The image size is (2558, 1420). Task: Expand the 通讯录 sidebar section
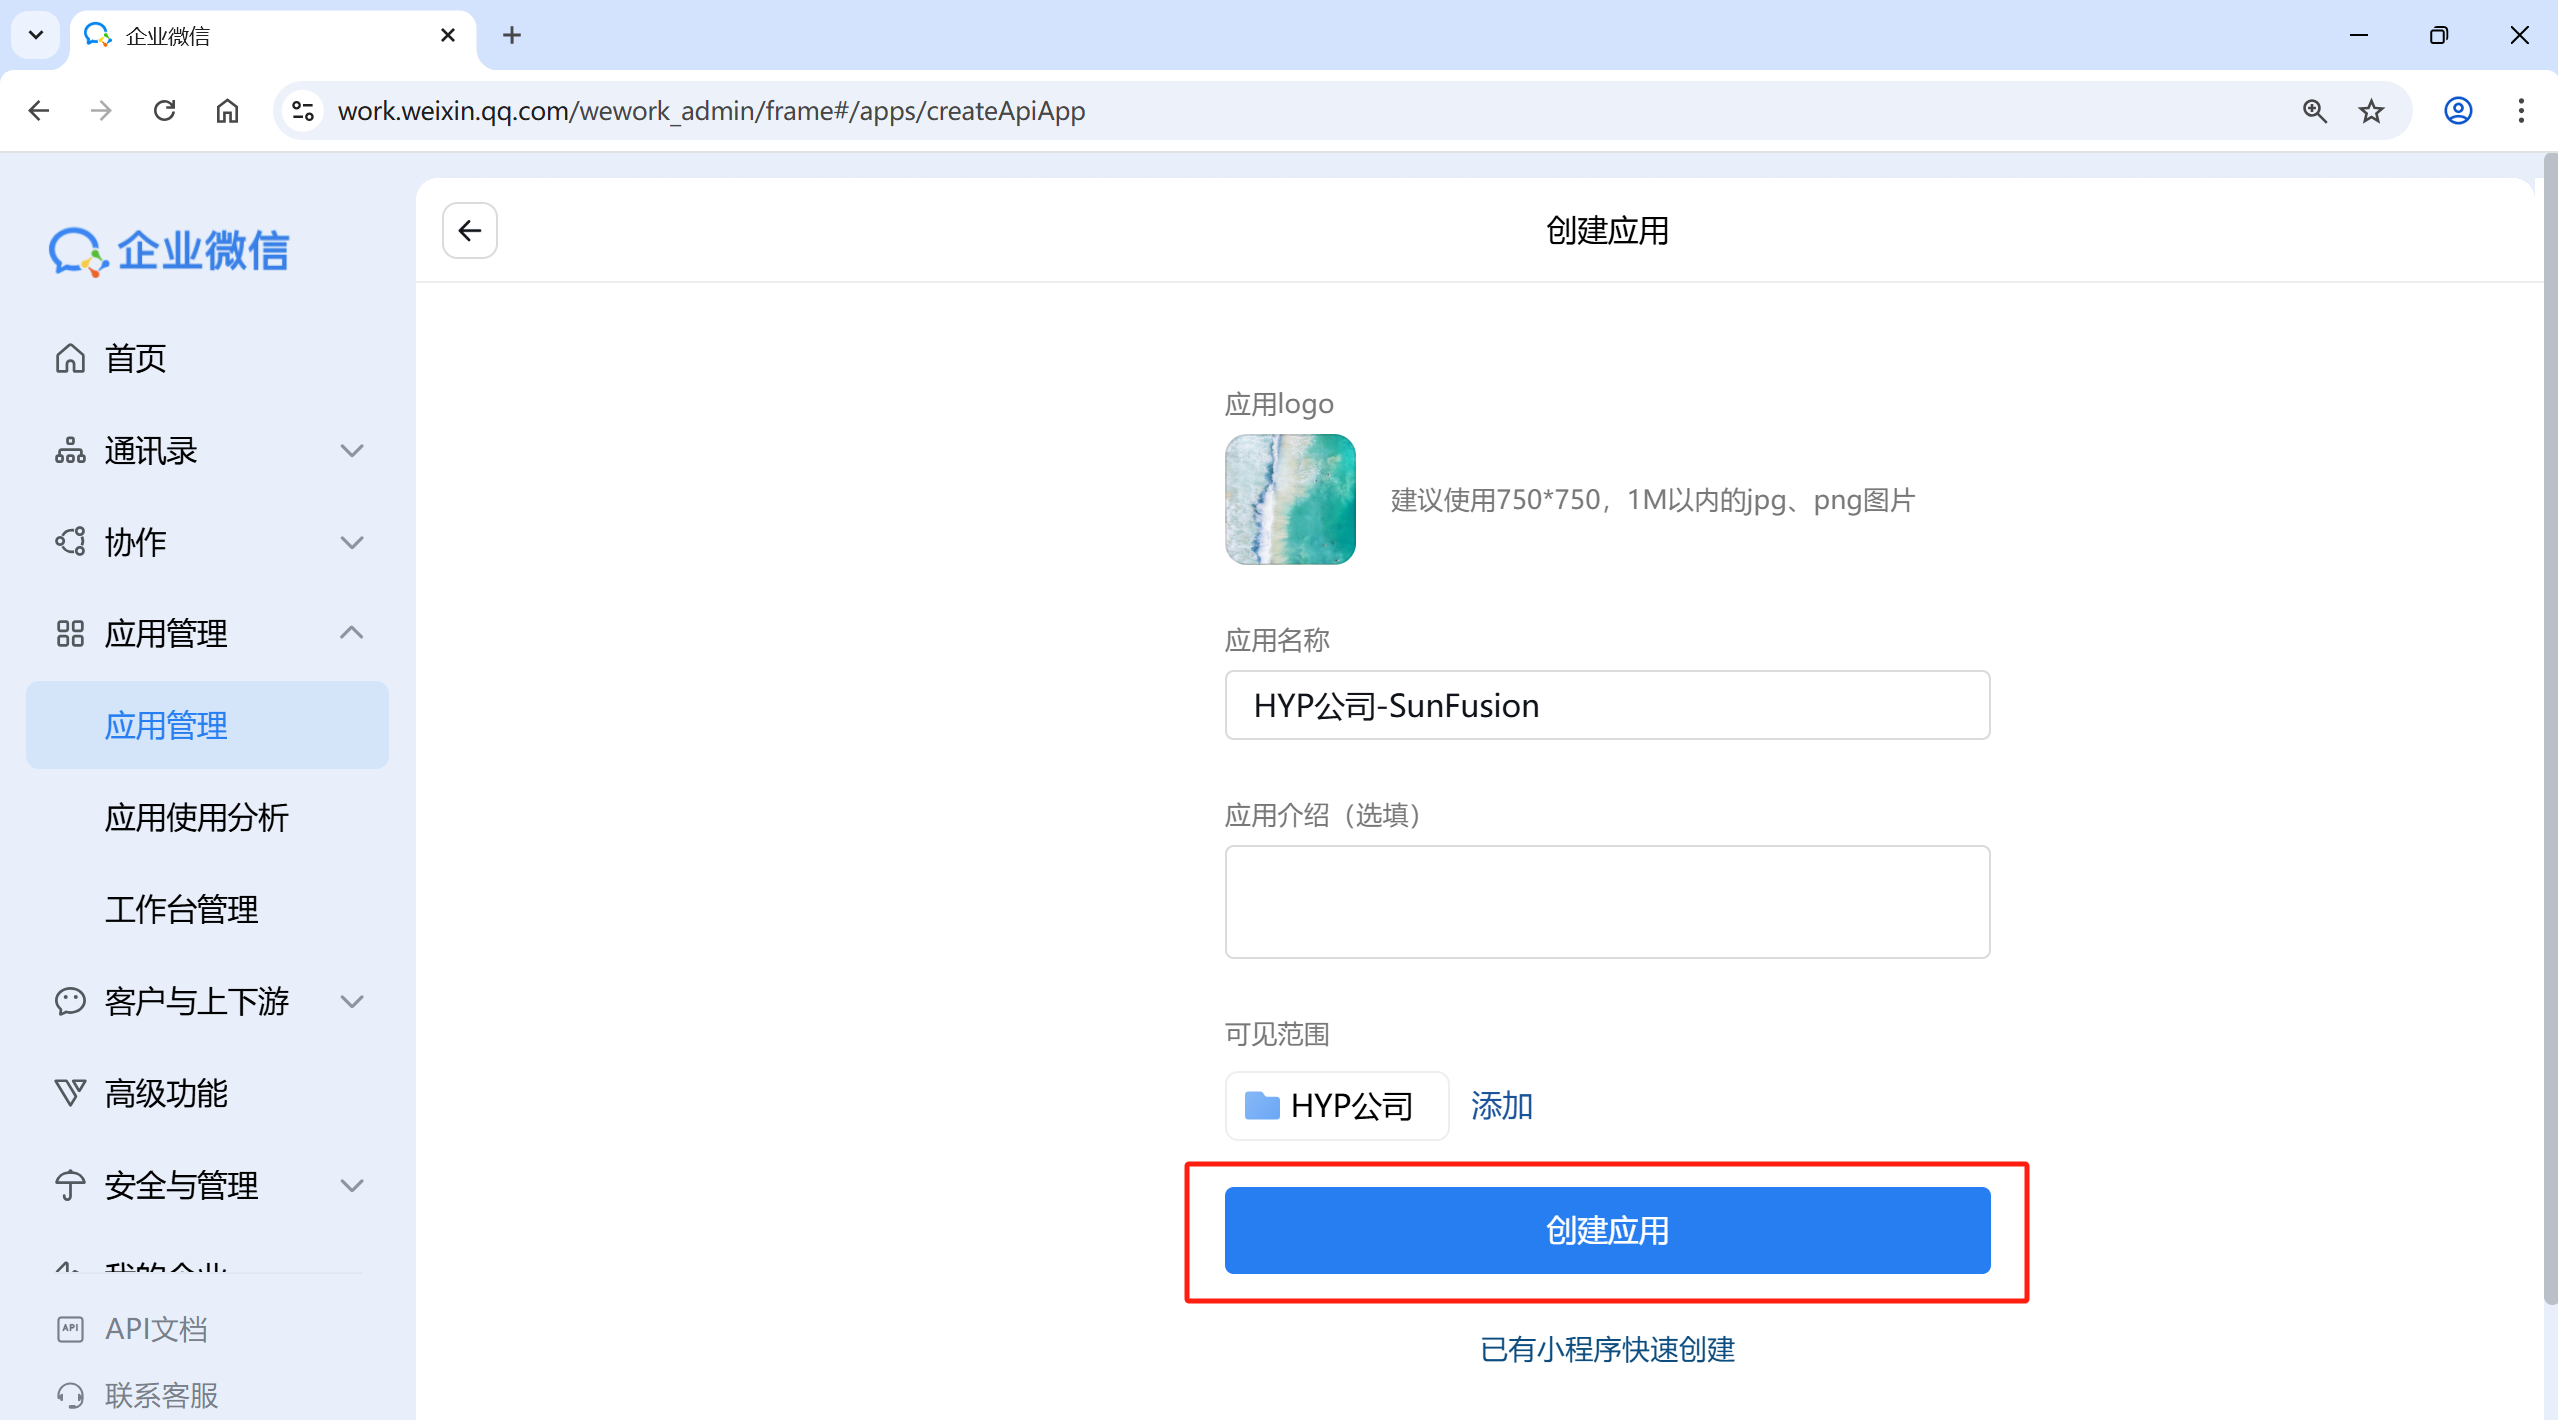[351, 451]
